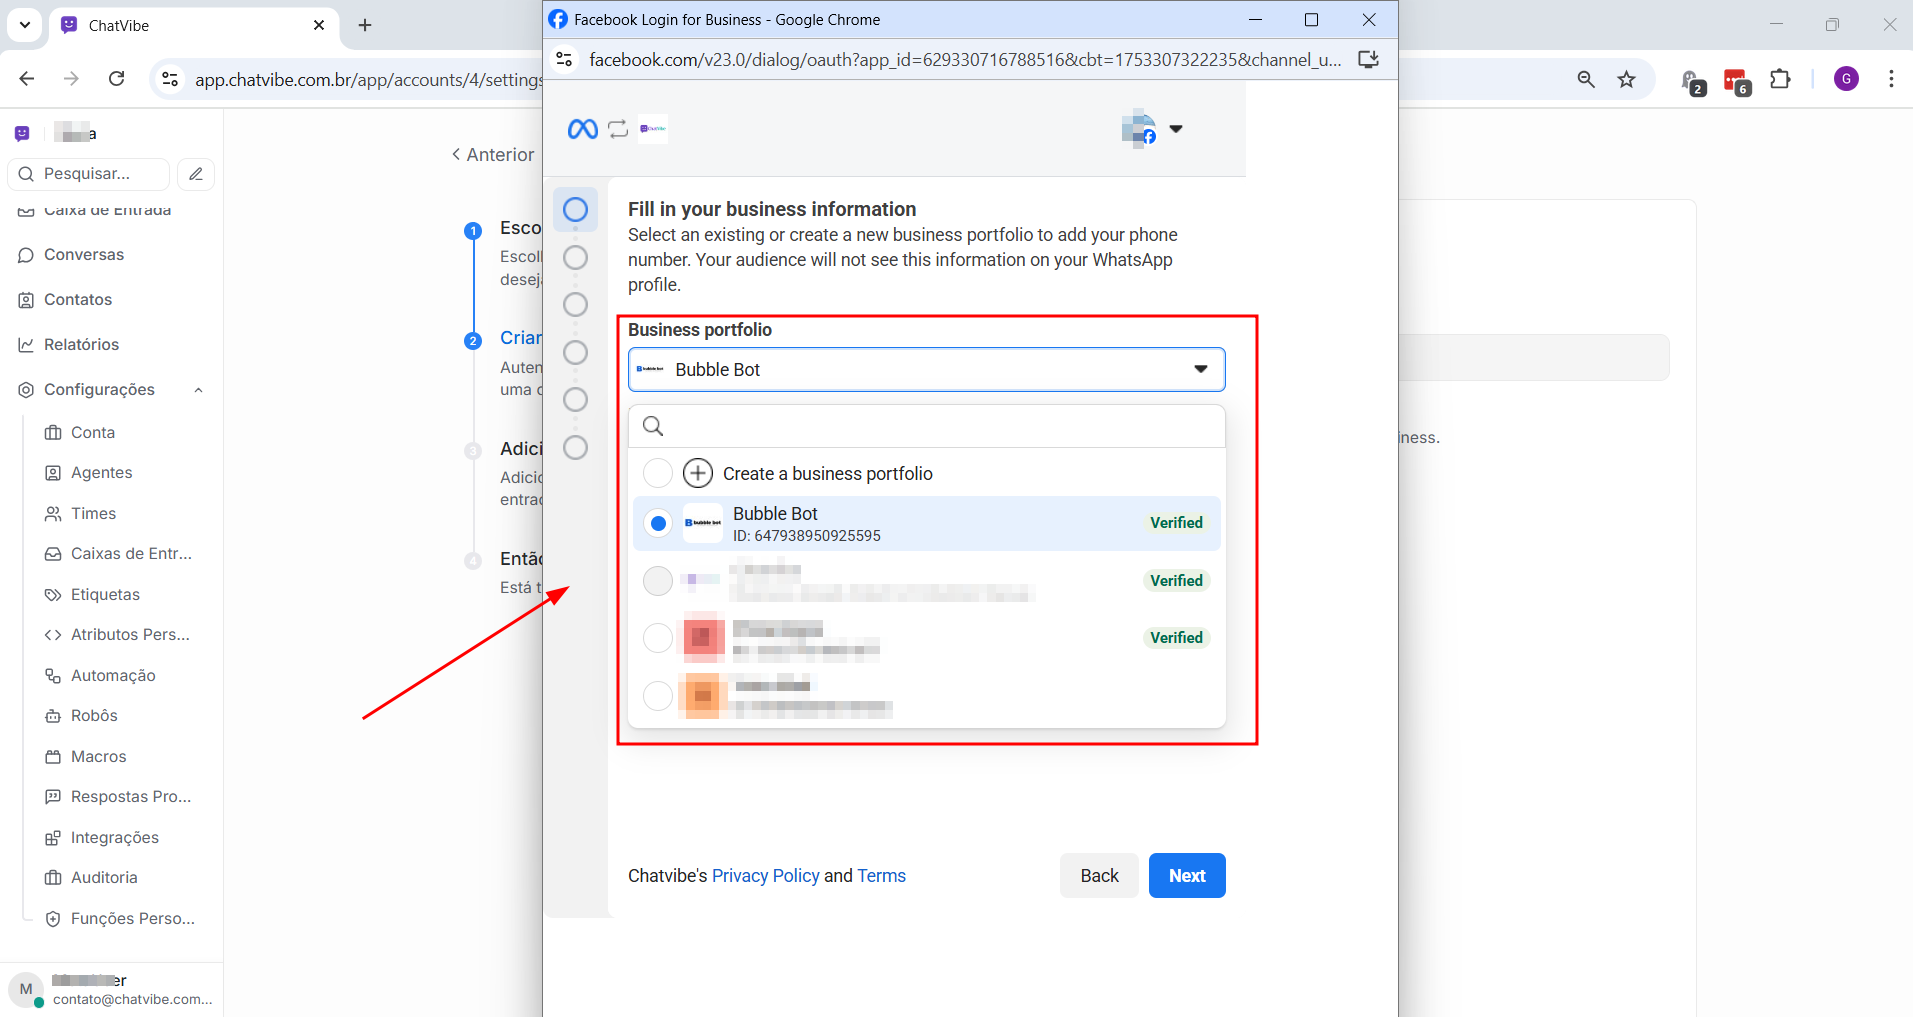Screen dimensions: 1913x1017
Task: Click the portfolio search field
Action: click(927, 426)
